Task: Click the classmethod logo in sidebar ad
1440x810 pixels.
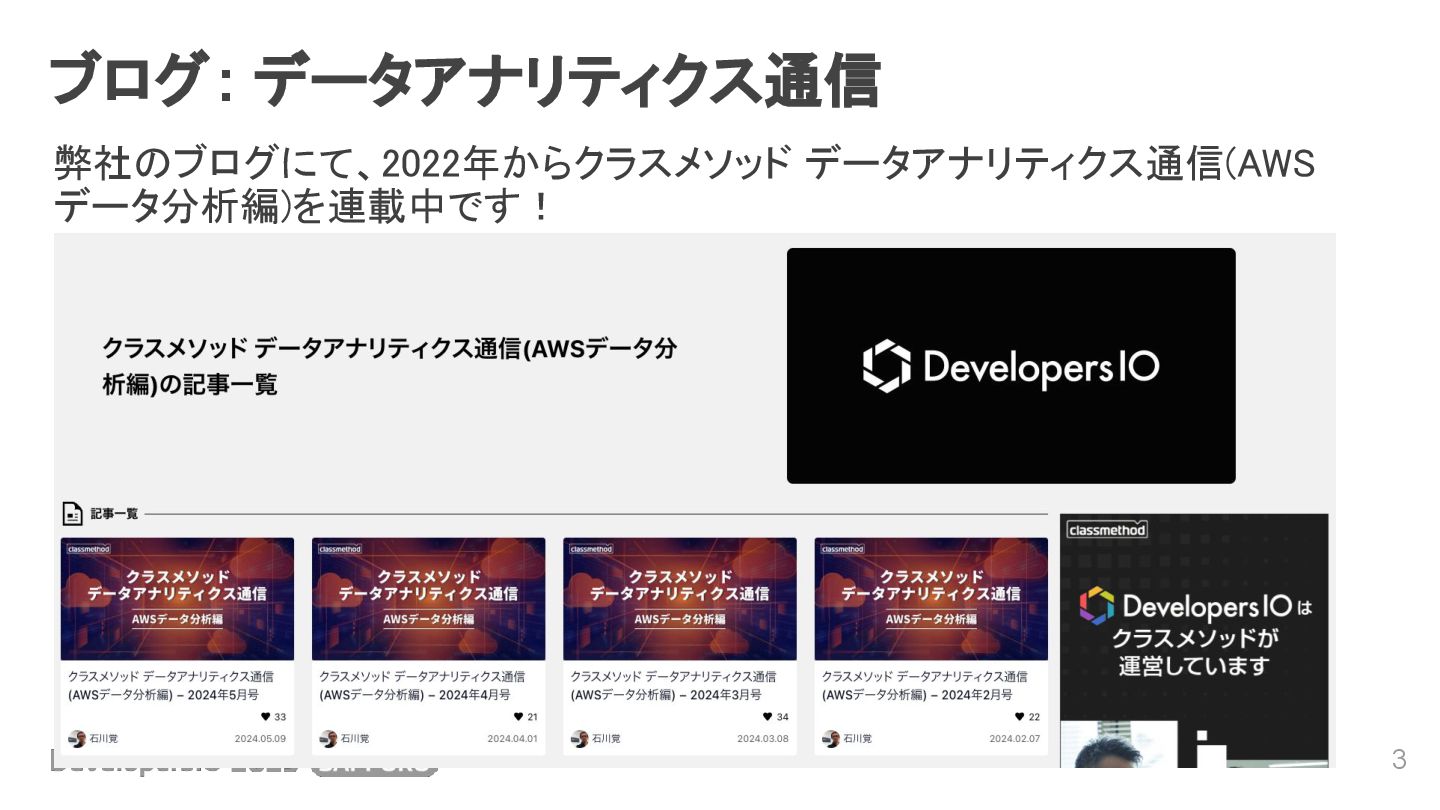Action: click(1107, 530)
